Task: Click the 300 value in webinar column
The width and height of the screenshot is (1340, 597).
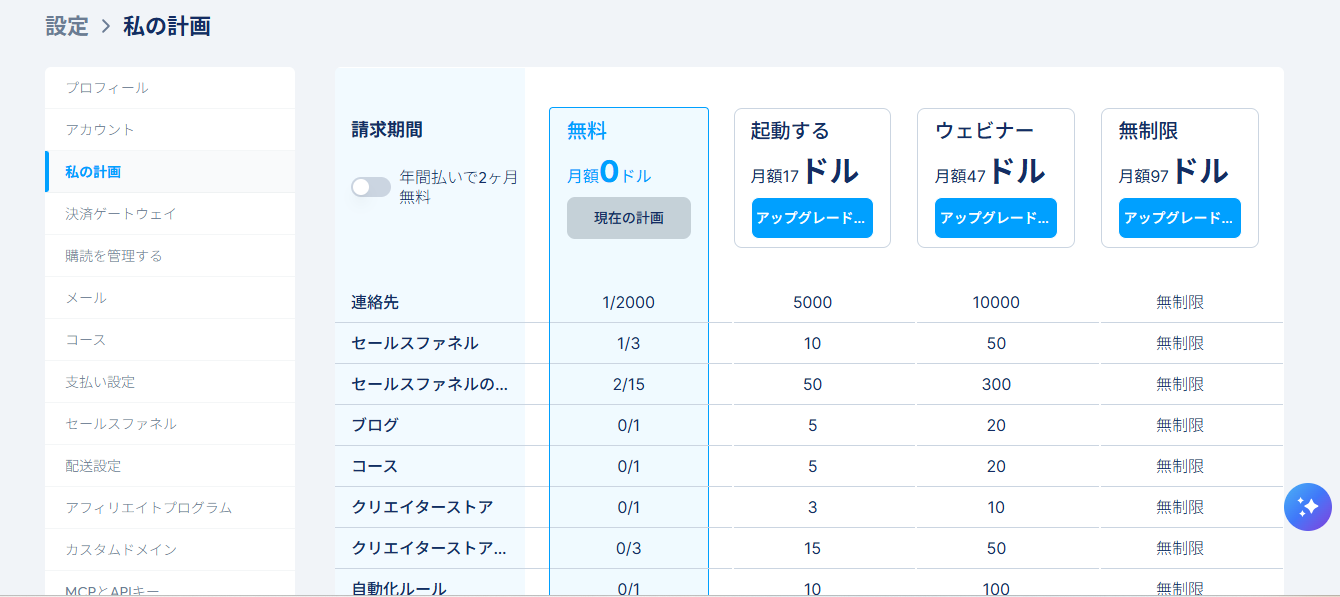Action: 996,384
